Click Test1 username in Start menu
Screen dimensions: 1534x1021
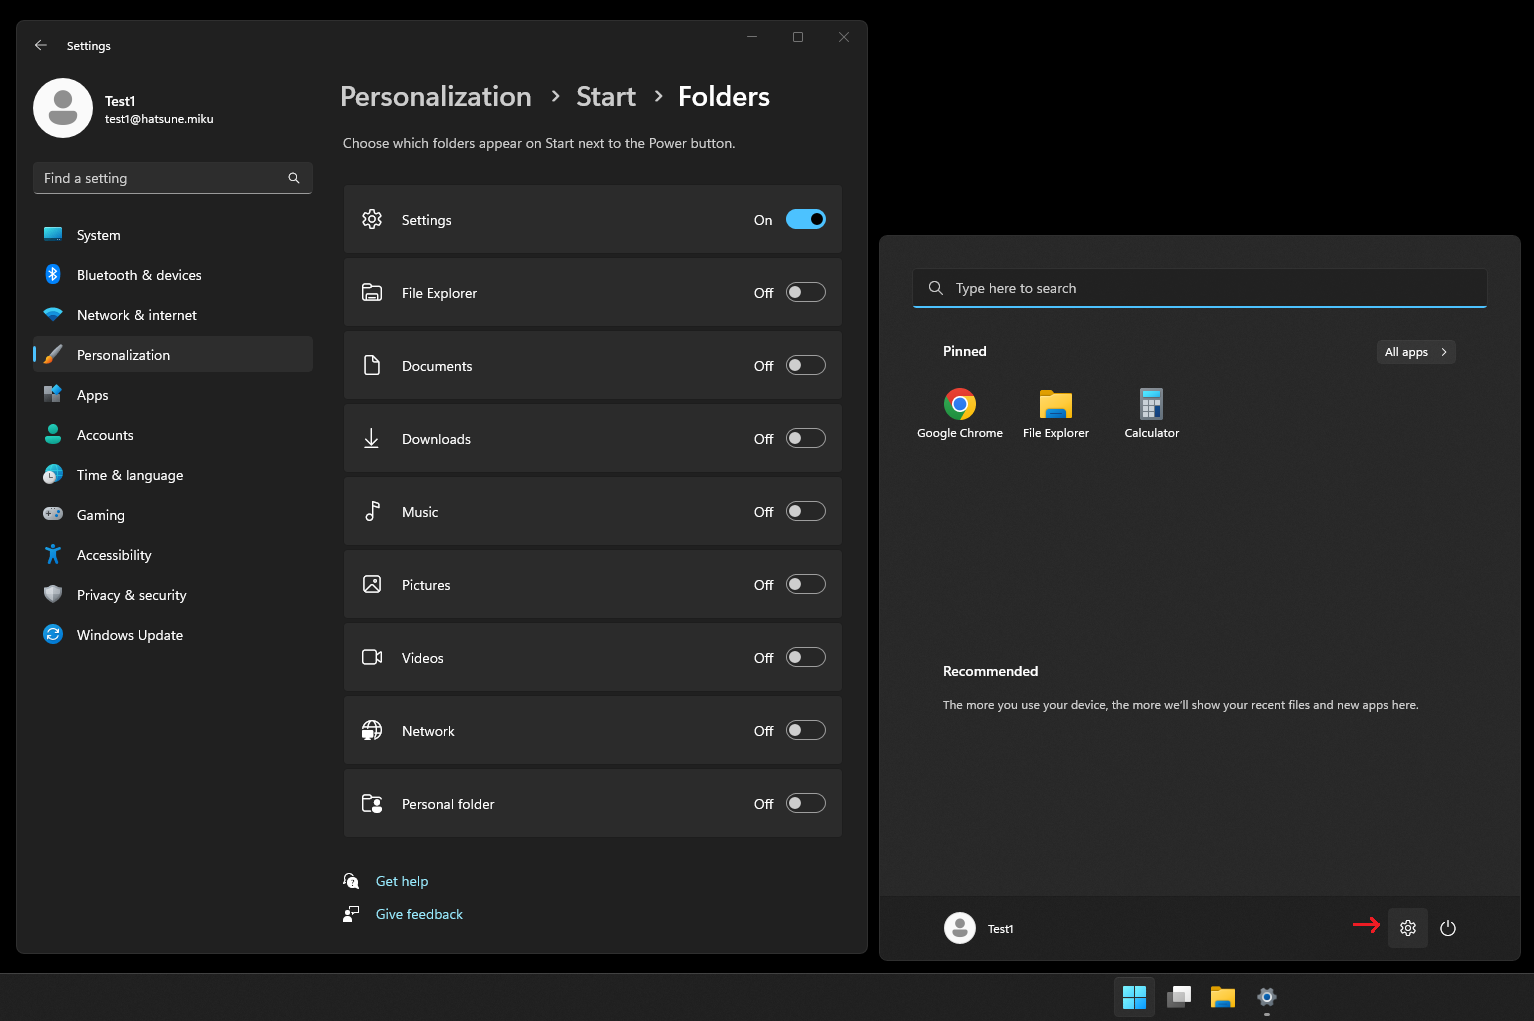tap(1001, 929)
